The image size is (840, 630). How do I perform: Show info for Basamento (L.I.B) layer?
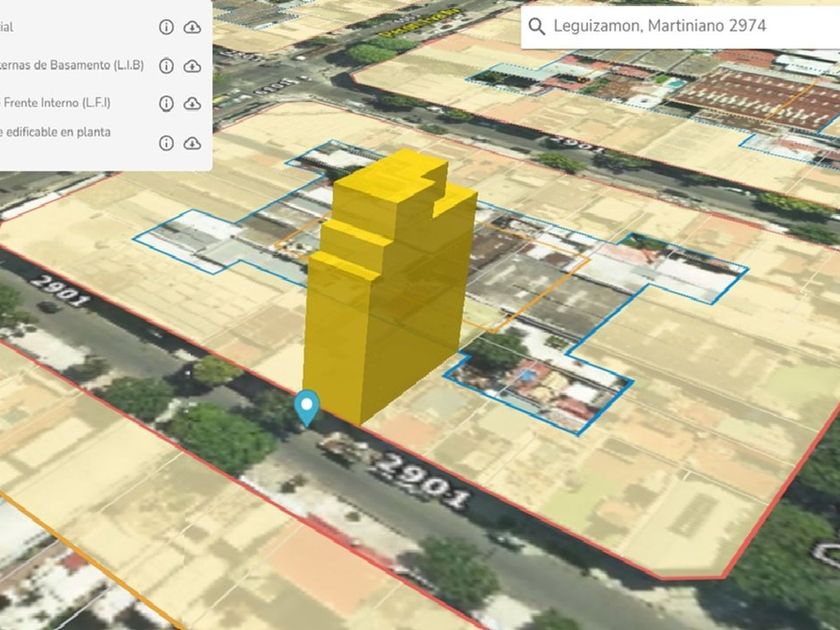[x=166, y=66]
